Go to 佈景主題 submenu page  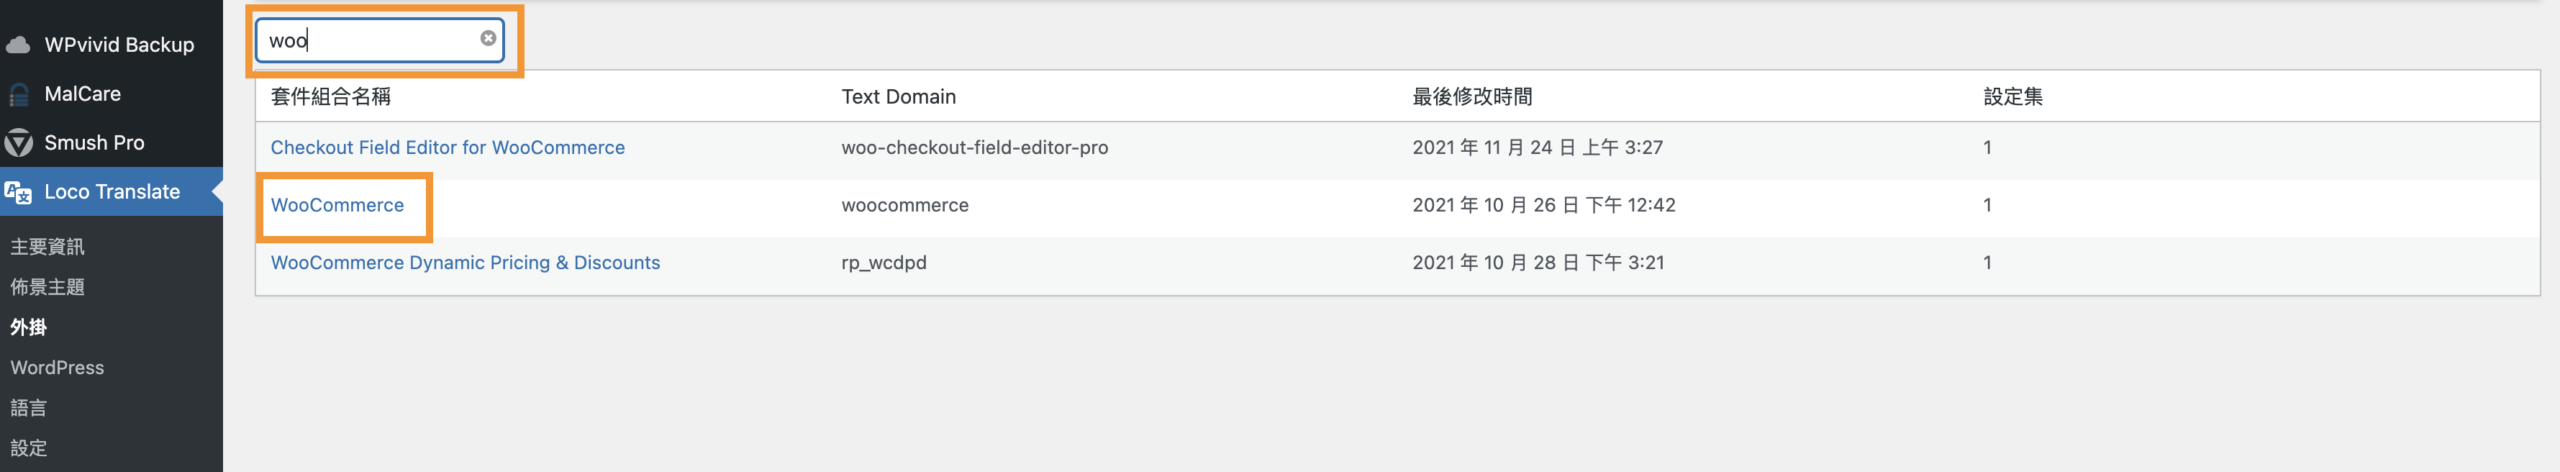click(x=47, y=287)
